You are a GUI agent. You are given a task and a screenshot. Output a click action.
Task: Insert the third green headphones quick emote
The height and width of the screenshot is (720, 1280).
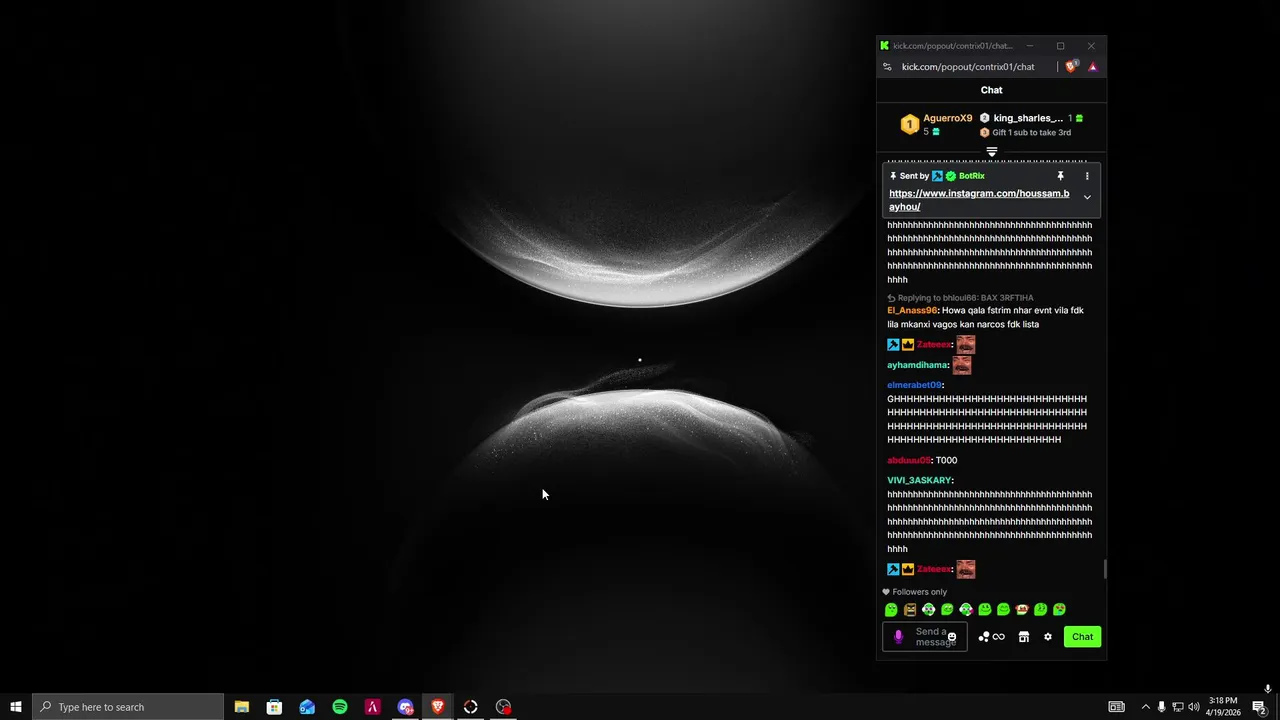(929, 610)
